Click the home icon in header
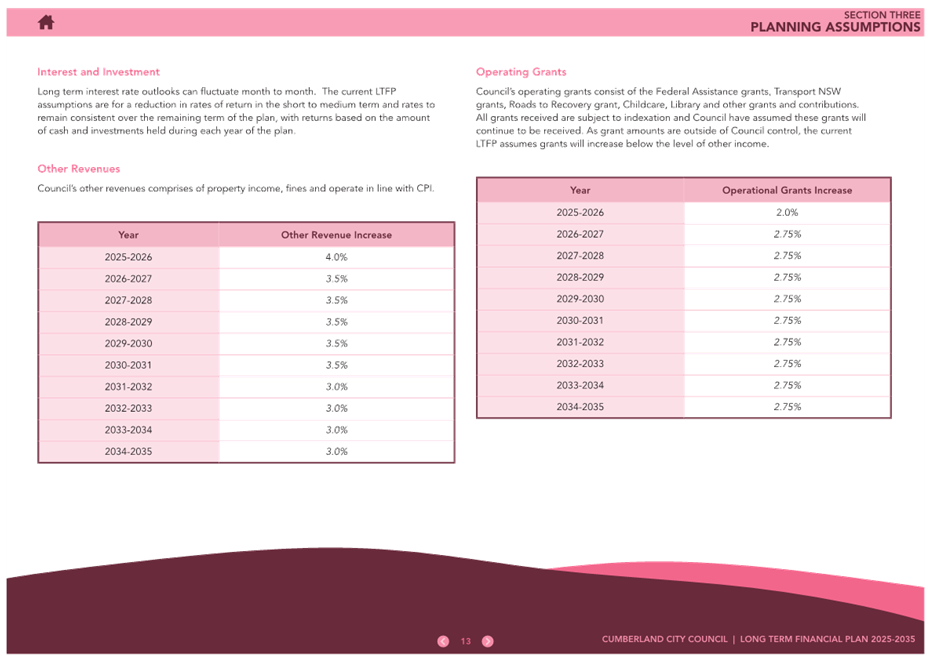Screen dimensions: 930x660 click(x=46, y=23)
